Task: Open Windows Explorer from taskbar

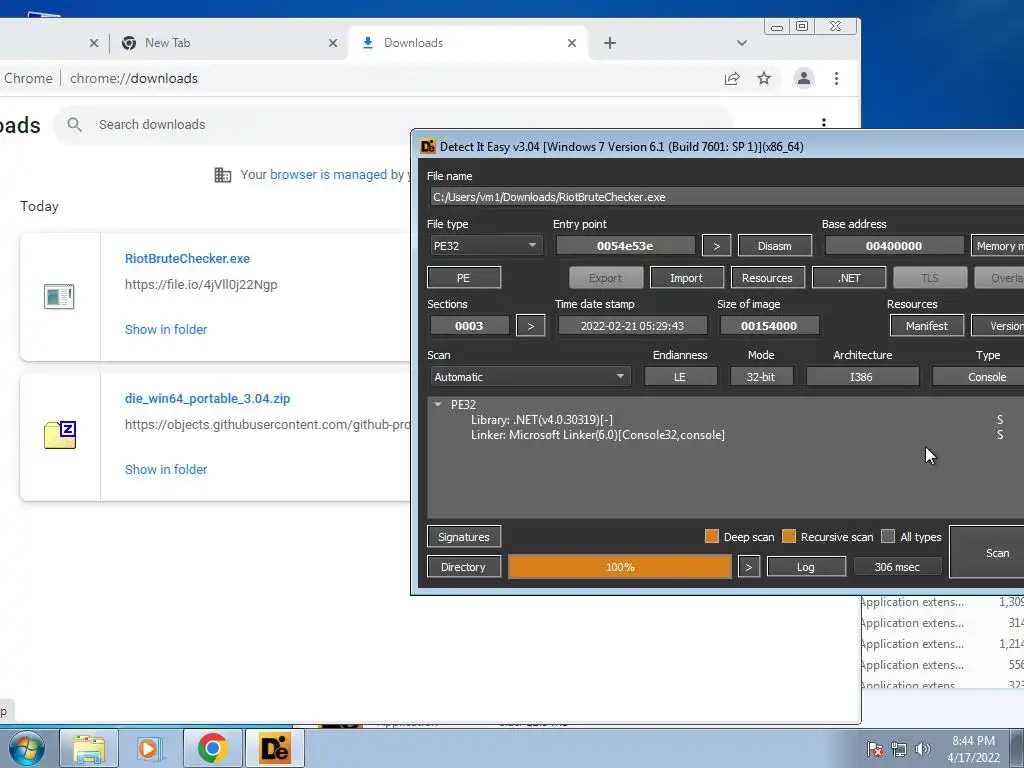Action: [x=89, y=748]
